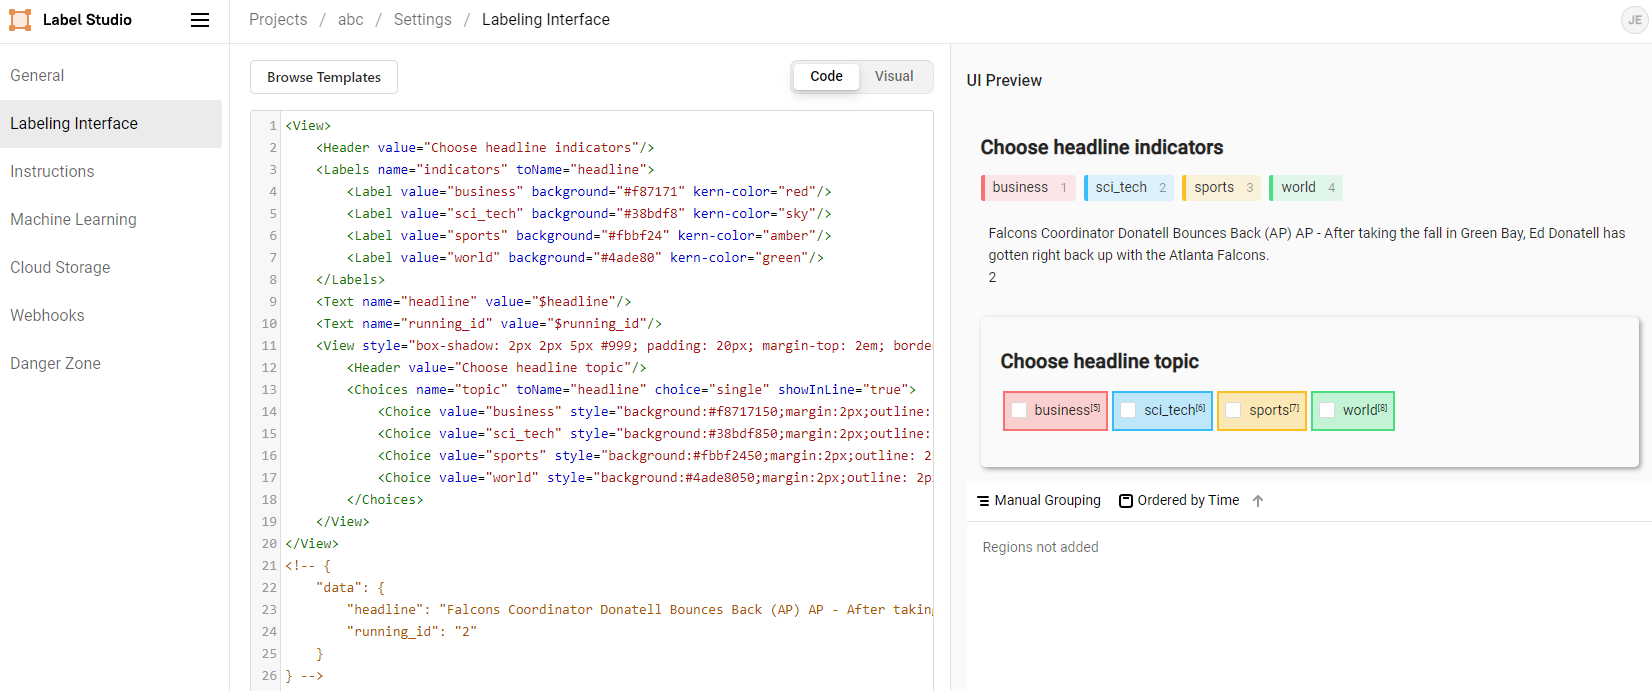1652x691 pixels.
Task: Click 'Choose headline indicators' heading
Action: tap(1101, 148)
